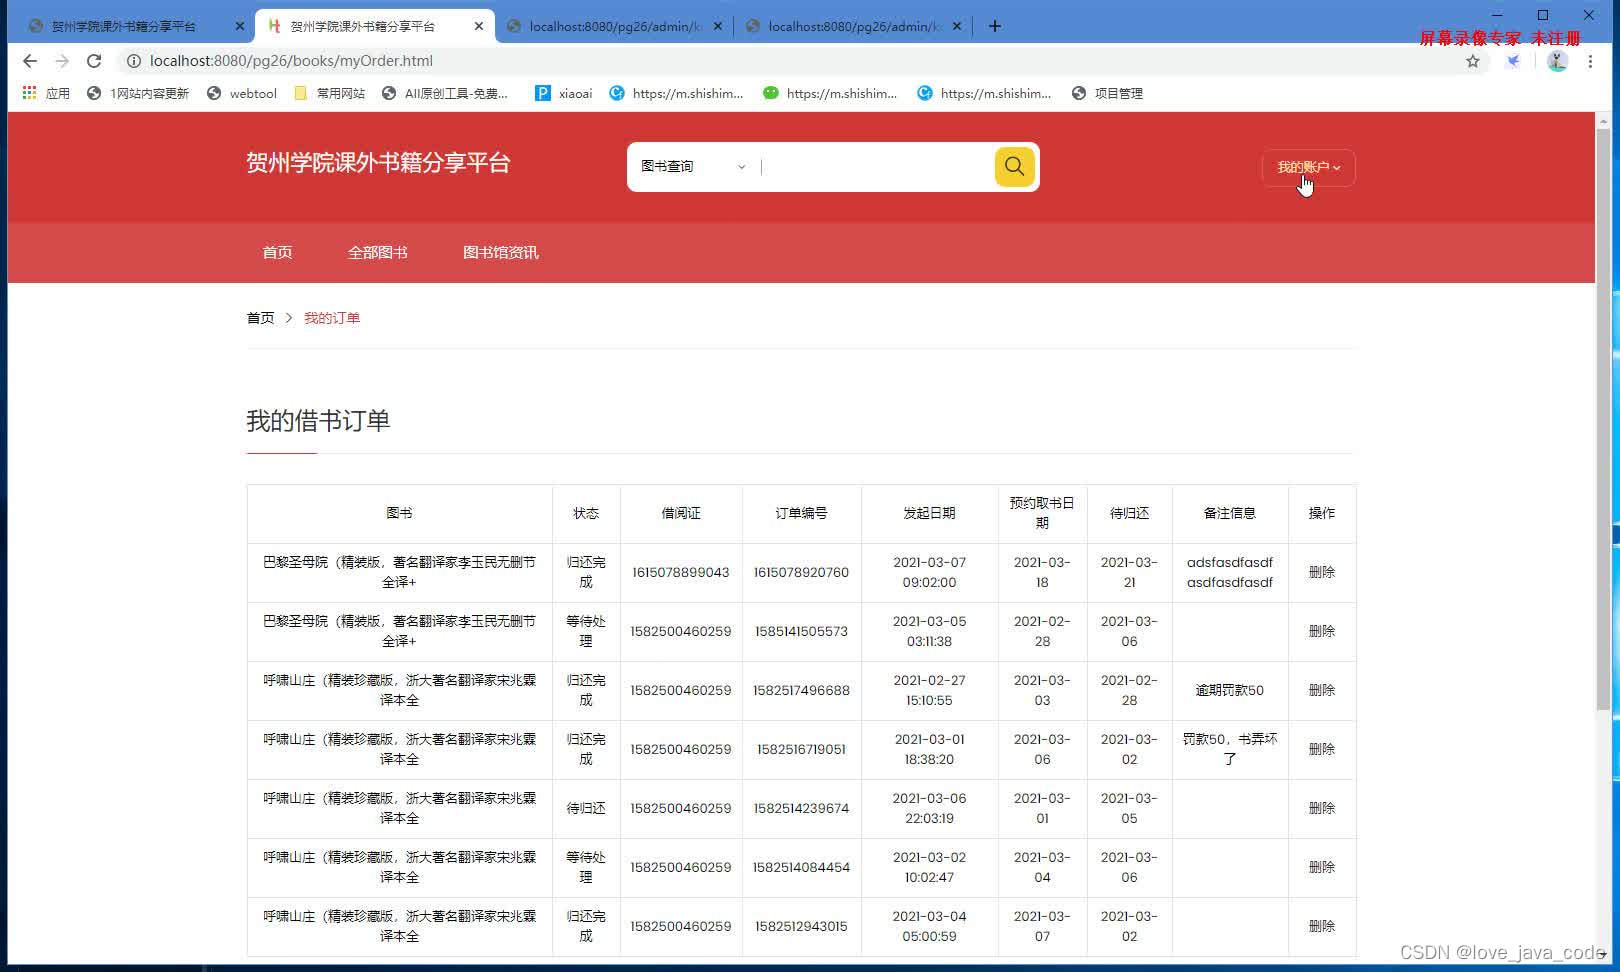Open the 应用 apps shortcut icon
The image size is (1620, 972).
[x=46, y=93]
